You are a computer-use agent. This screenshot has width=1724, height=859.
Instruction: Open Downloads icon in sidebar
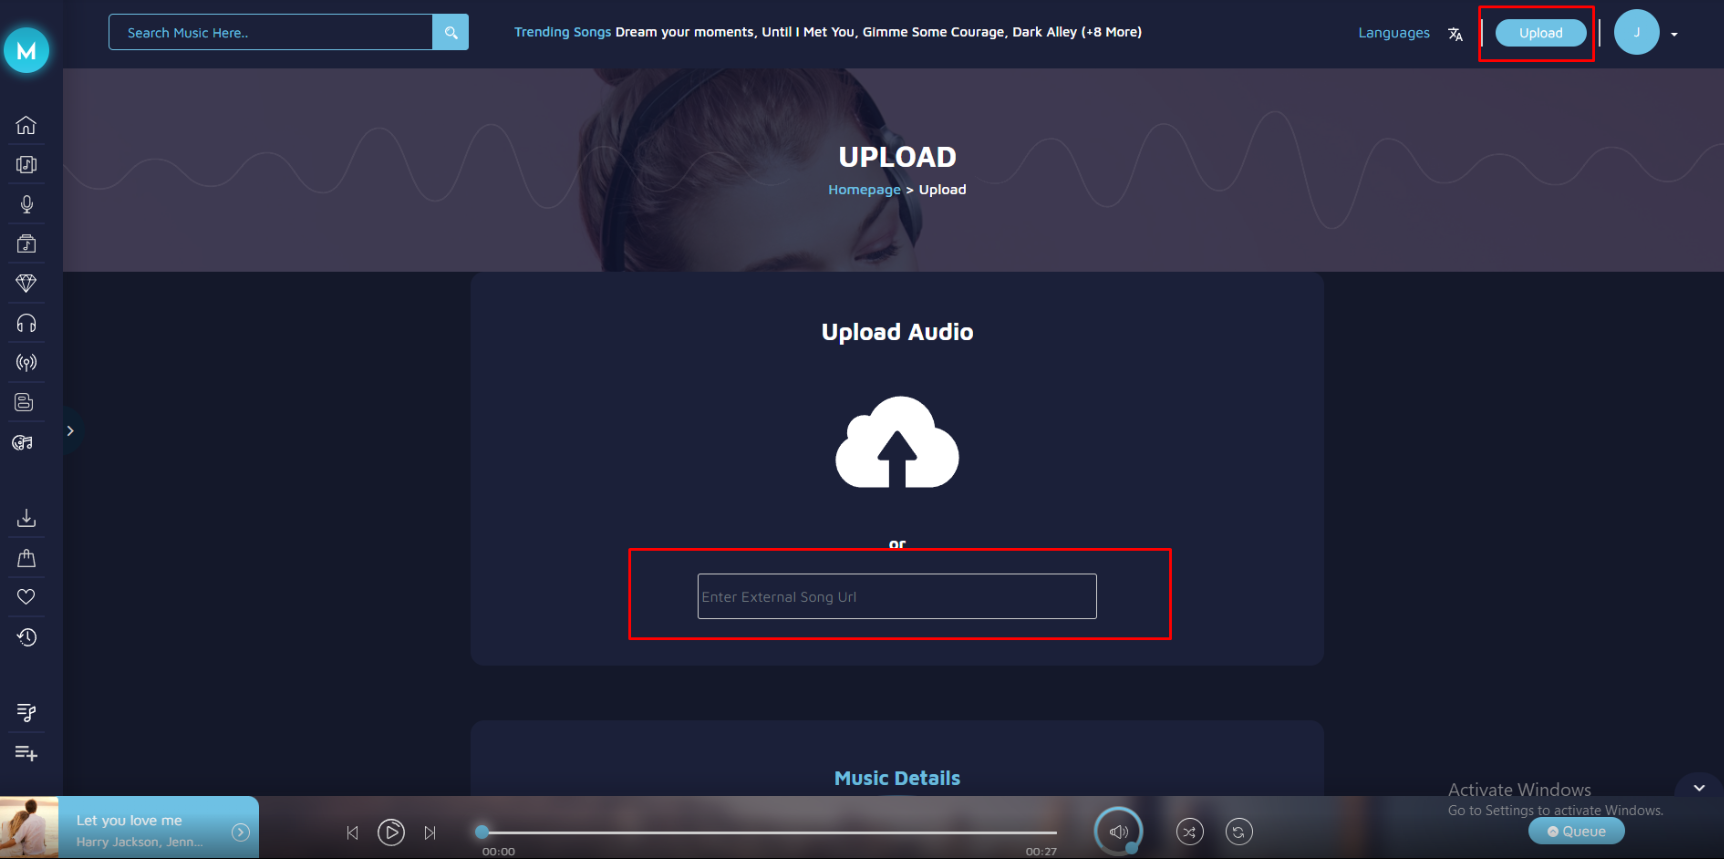26,518
